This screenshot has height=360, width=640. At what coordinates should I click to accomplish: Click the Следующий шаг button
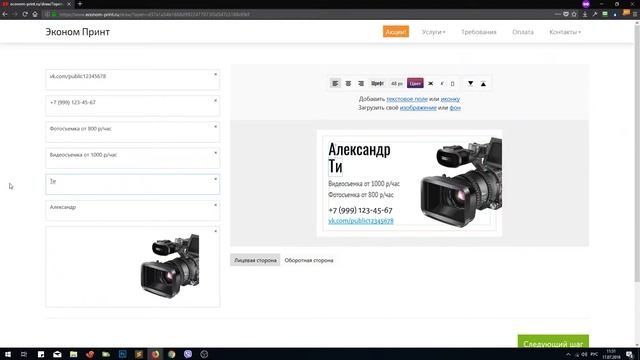pyautogui.click(x=553, y=342)
